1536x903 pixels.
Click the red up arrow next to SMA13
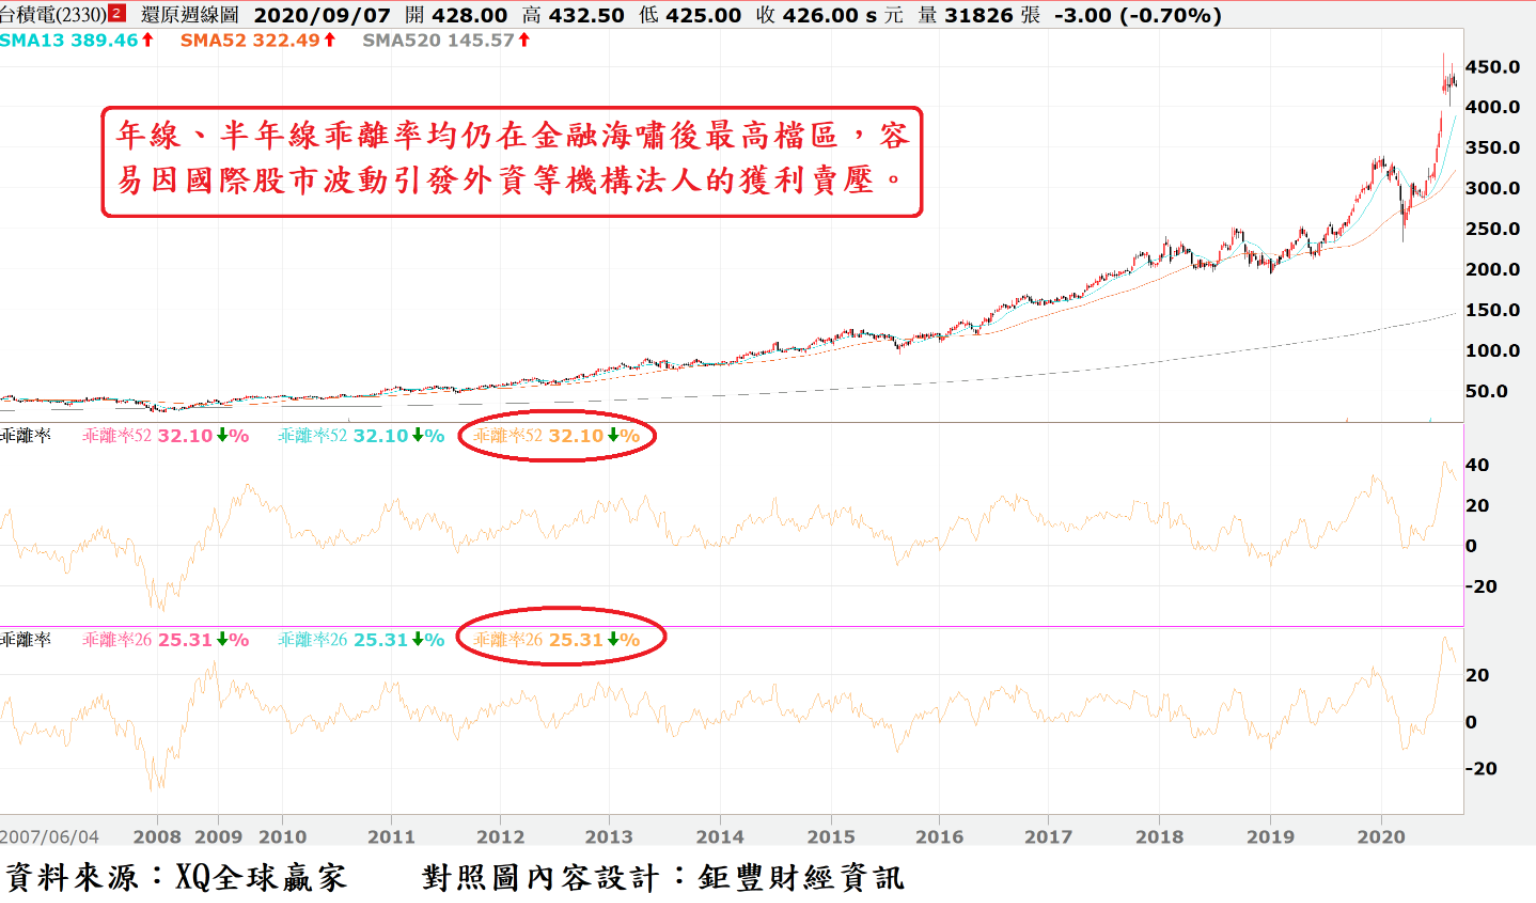click(147, 40)
